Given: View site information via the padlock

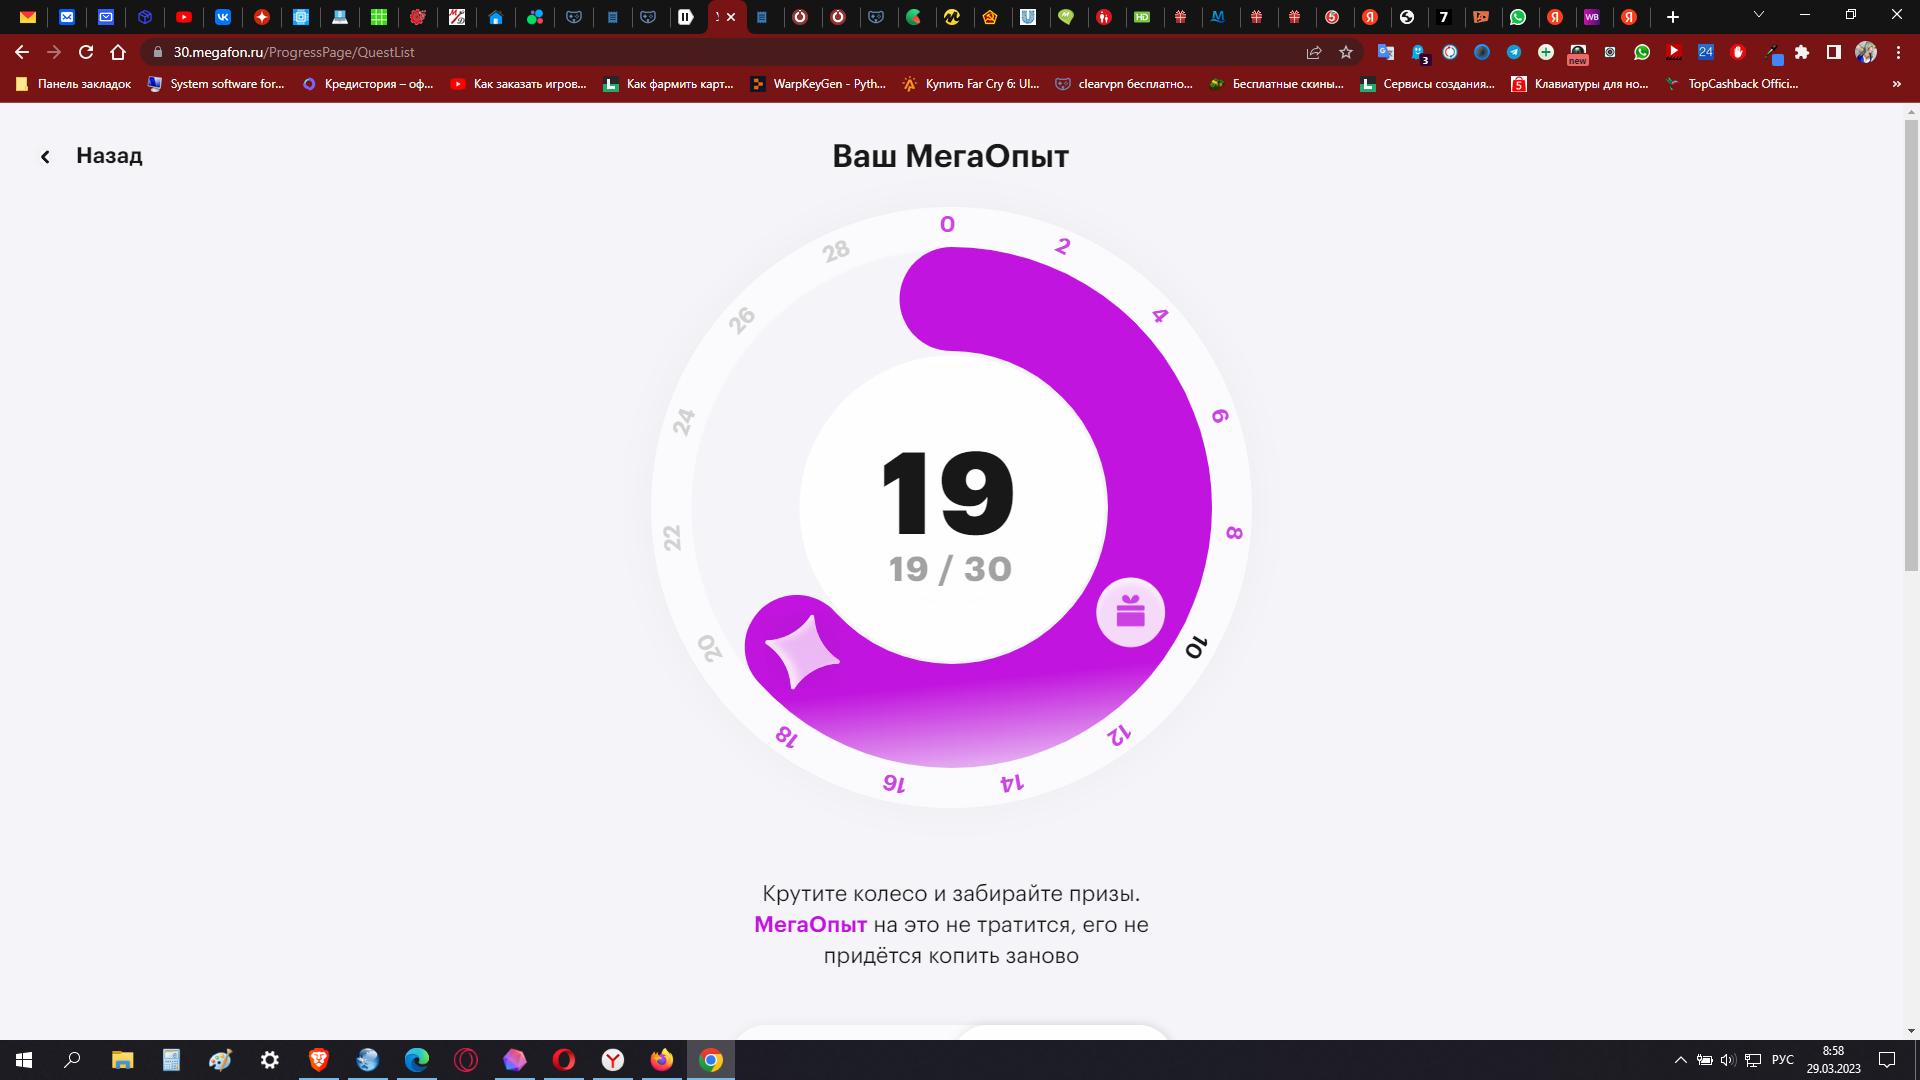Looking at the screenshot, I should tap(157, 52).
